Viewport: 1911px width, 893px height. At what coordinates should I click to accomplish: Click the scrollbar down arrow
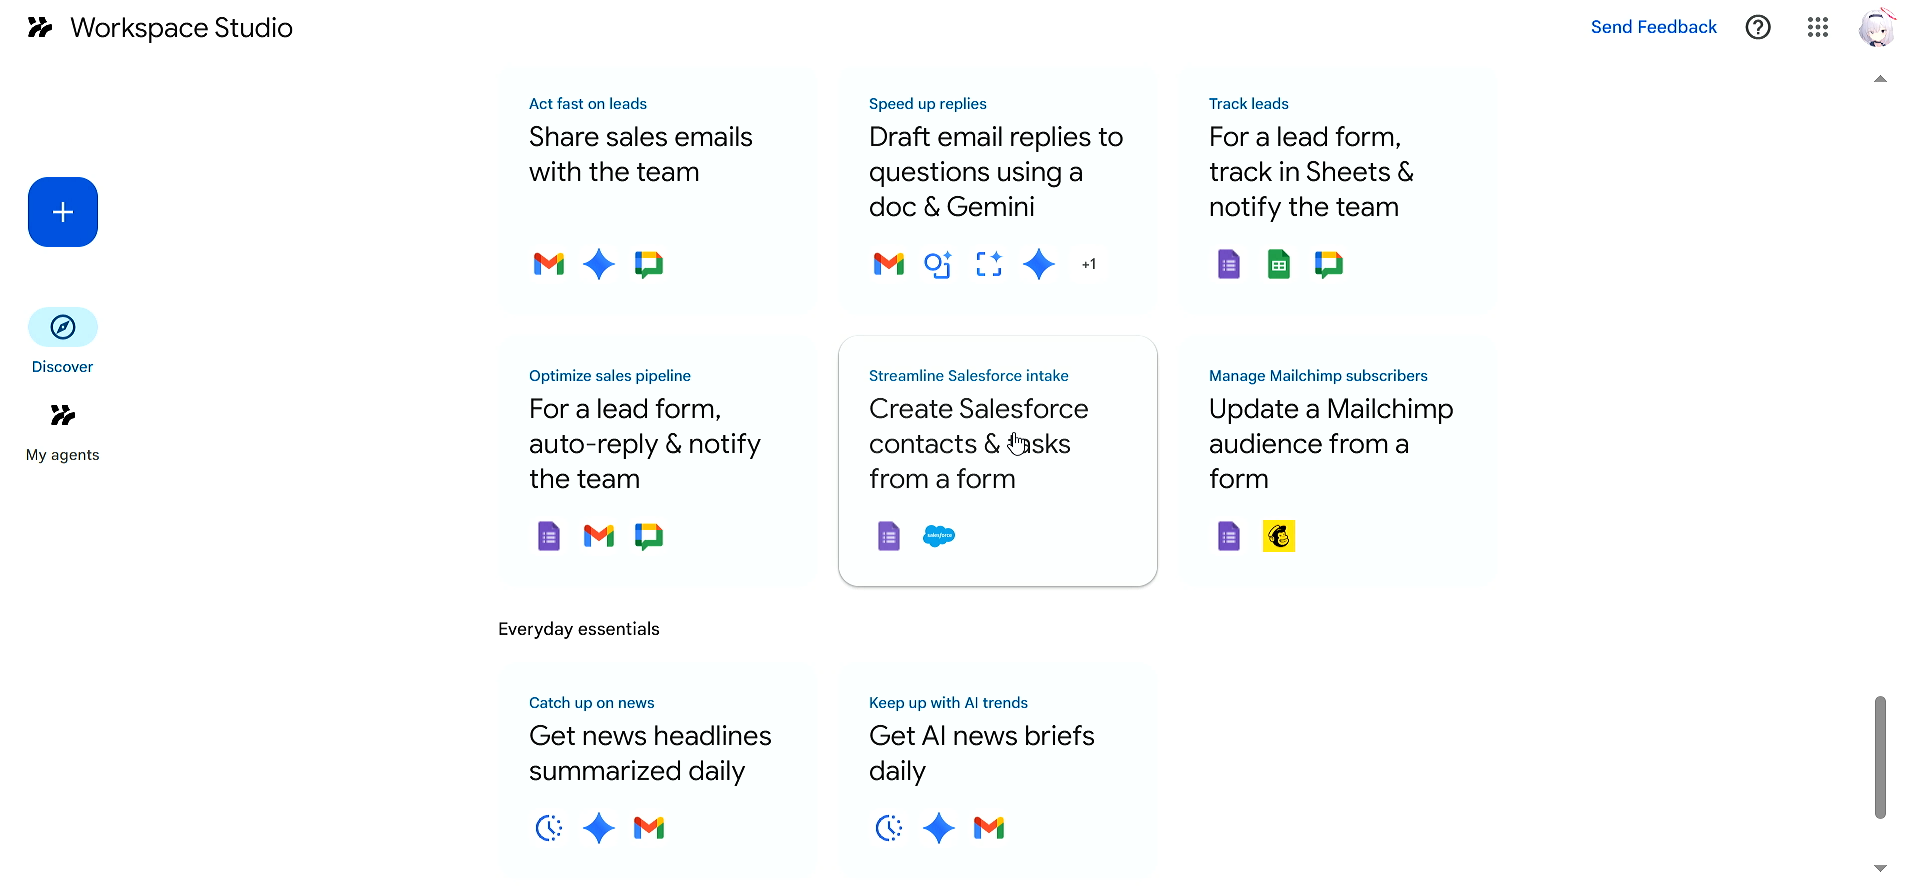[1880, 868]
